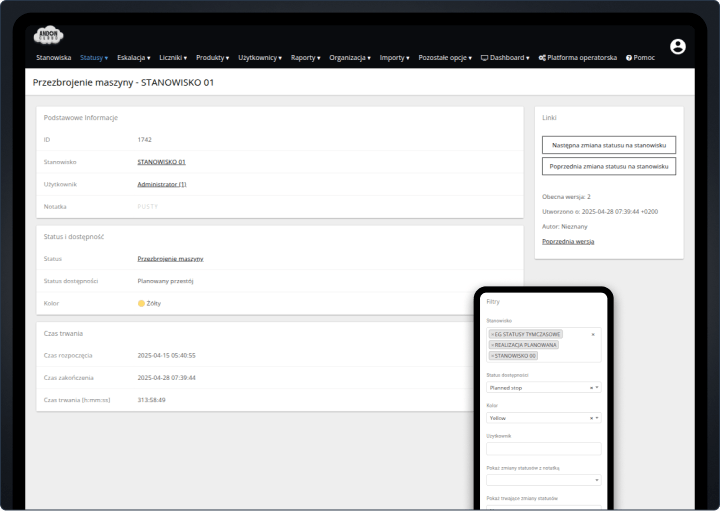Click end time 2025-04-28 07:39:44
The height and width of the screenshot is (511, 720).
[166, 378]
